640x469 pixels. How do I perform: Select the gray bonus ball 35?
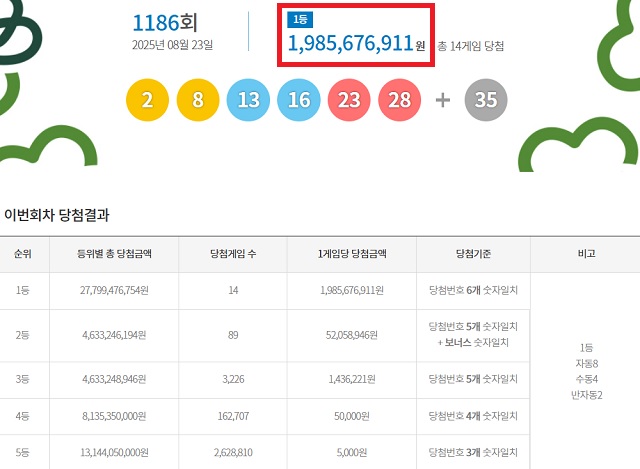coord(488,100)
